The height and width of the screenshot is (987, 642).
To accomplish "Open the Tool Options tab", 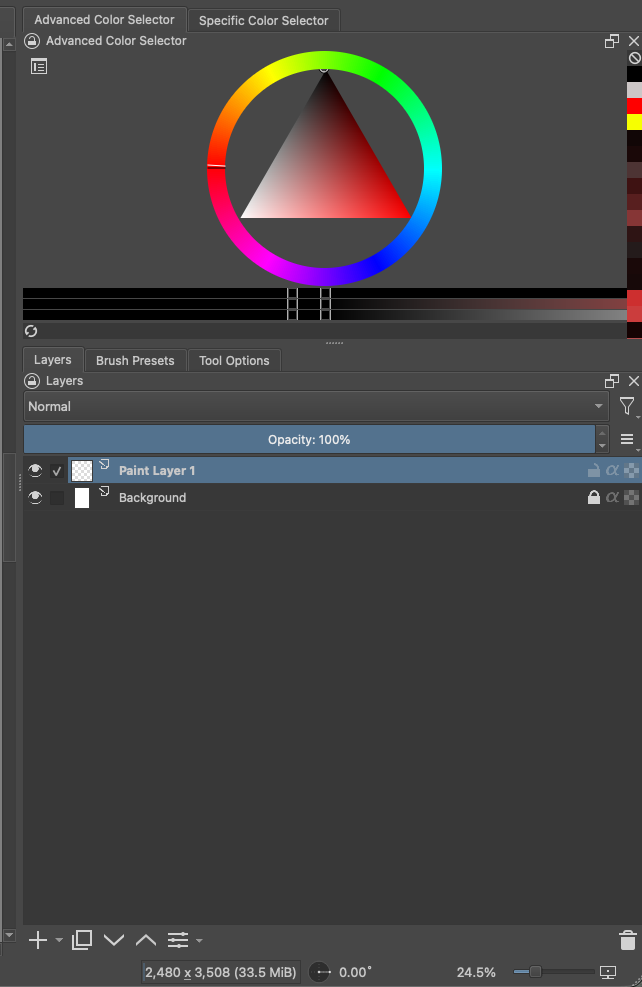I will pyautogui.click(x=234, y=361).
